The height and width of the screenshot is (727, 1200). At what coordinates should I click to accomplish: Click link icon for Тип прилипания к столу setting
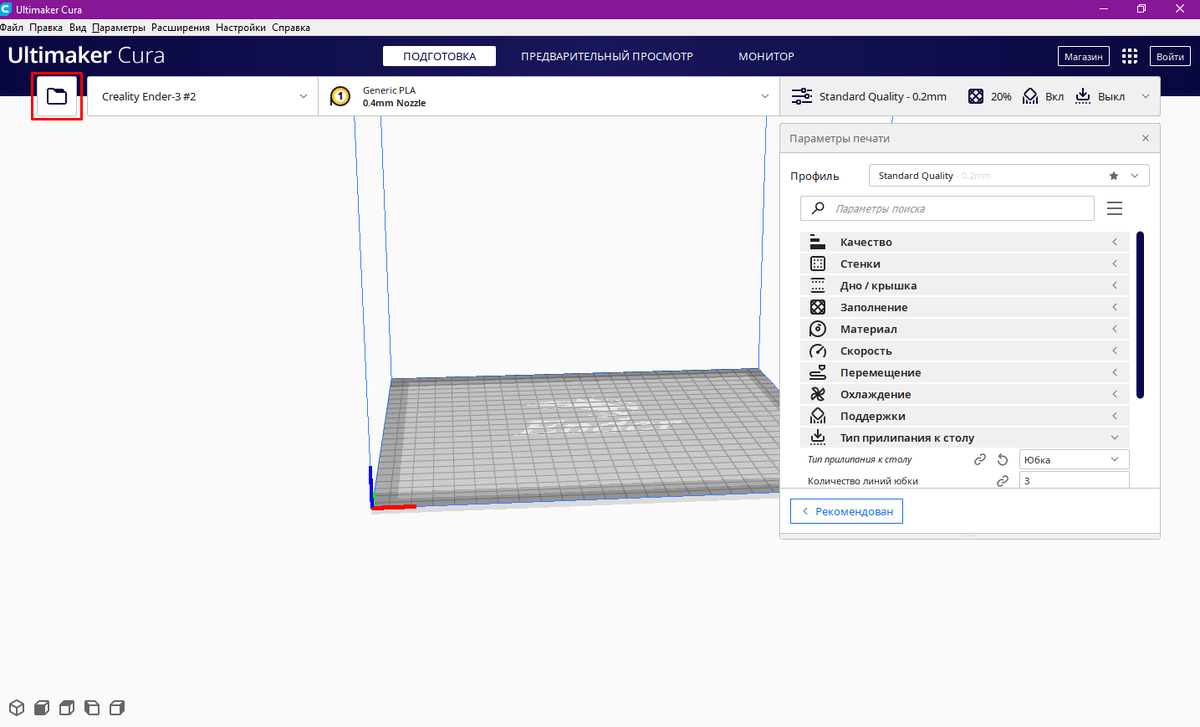point(980,460)
